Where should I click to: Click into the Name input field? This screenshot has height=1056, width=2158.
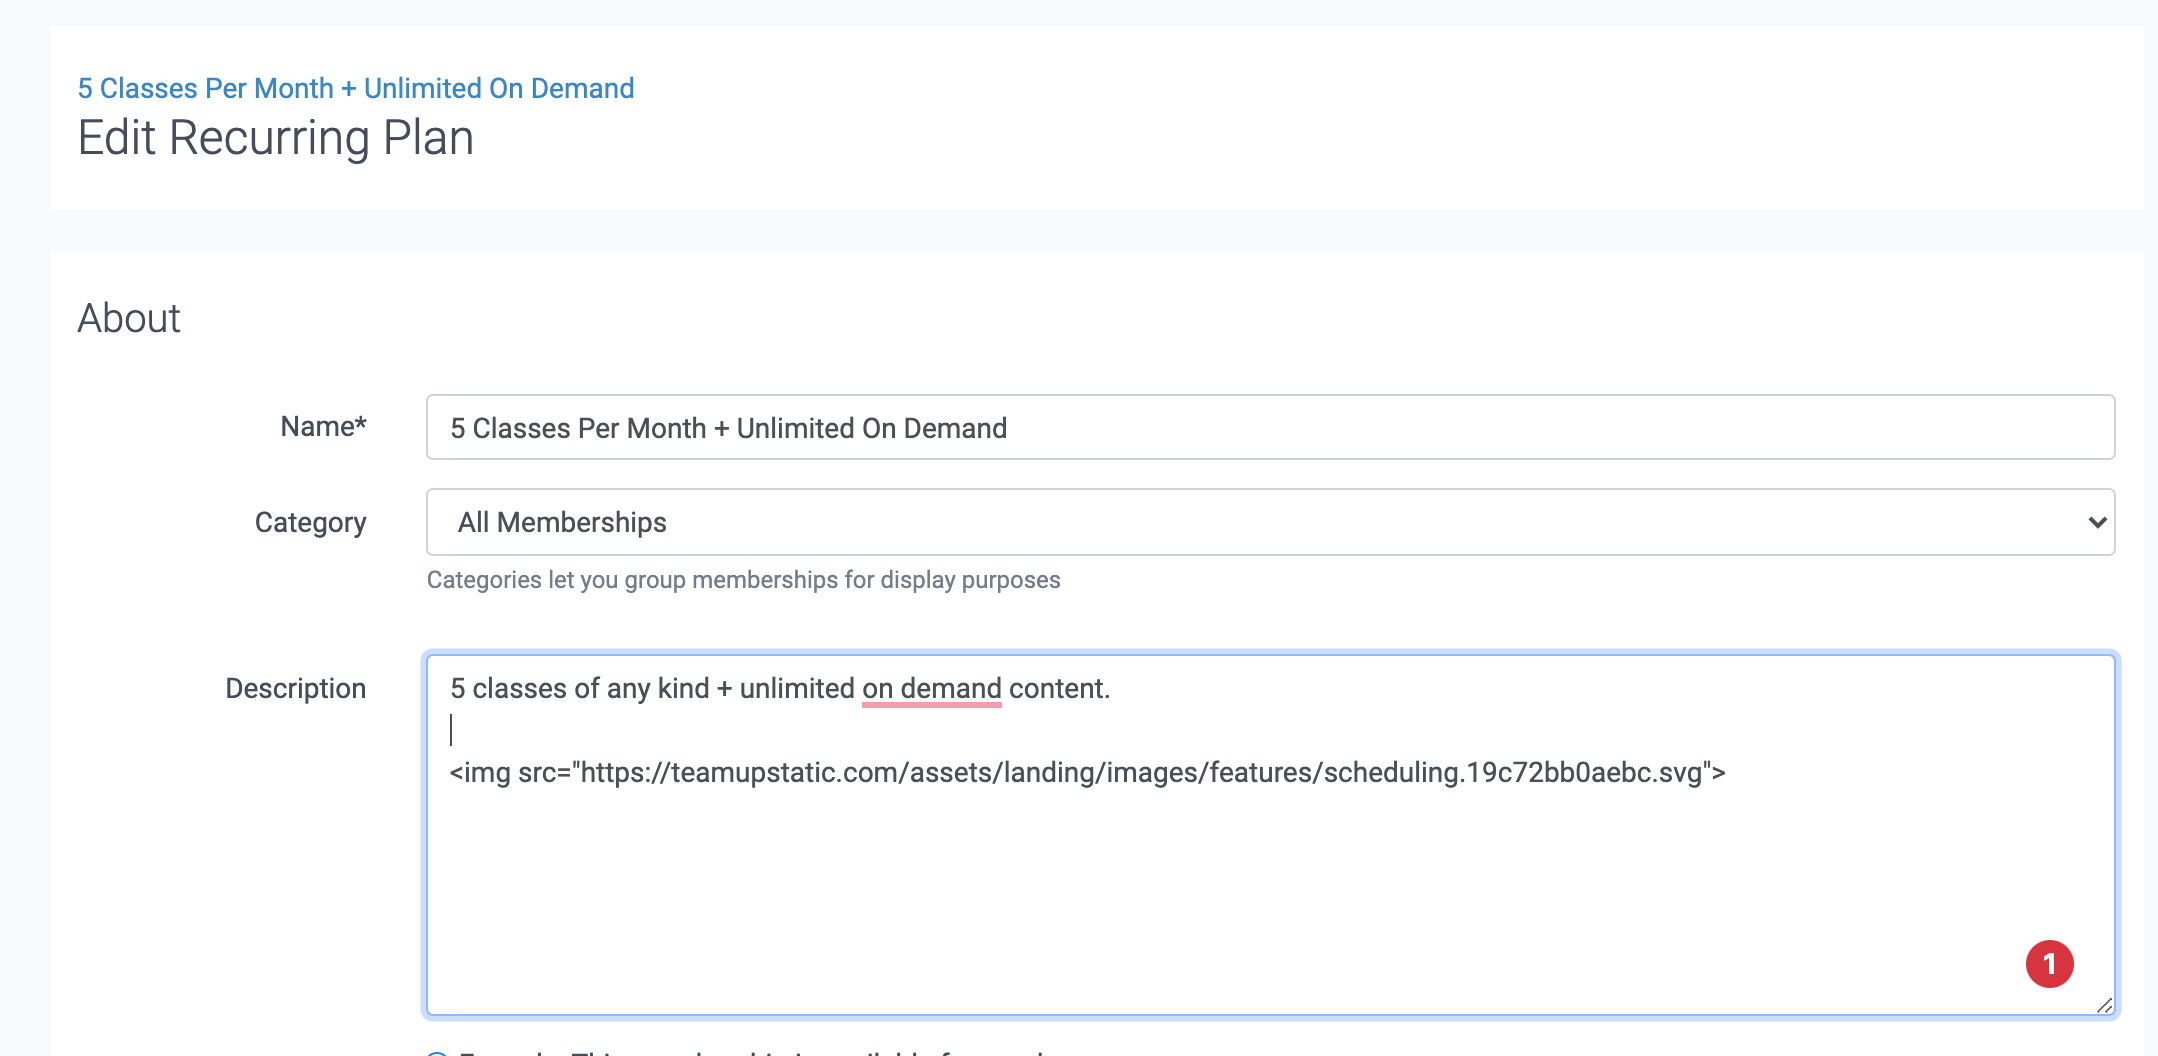tap(1270, 428)
